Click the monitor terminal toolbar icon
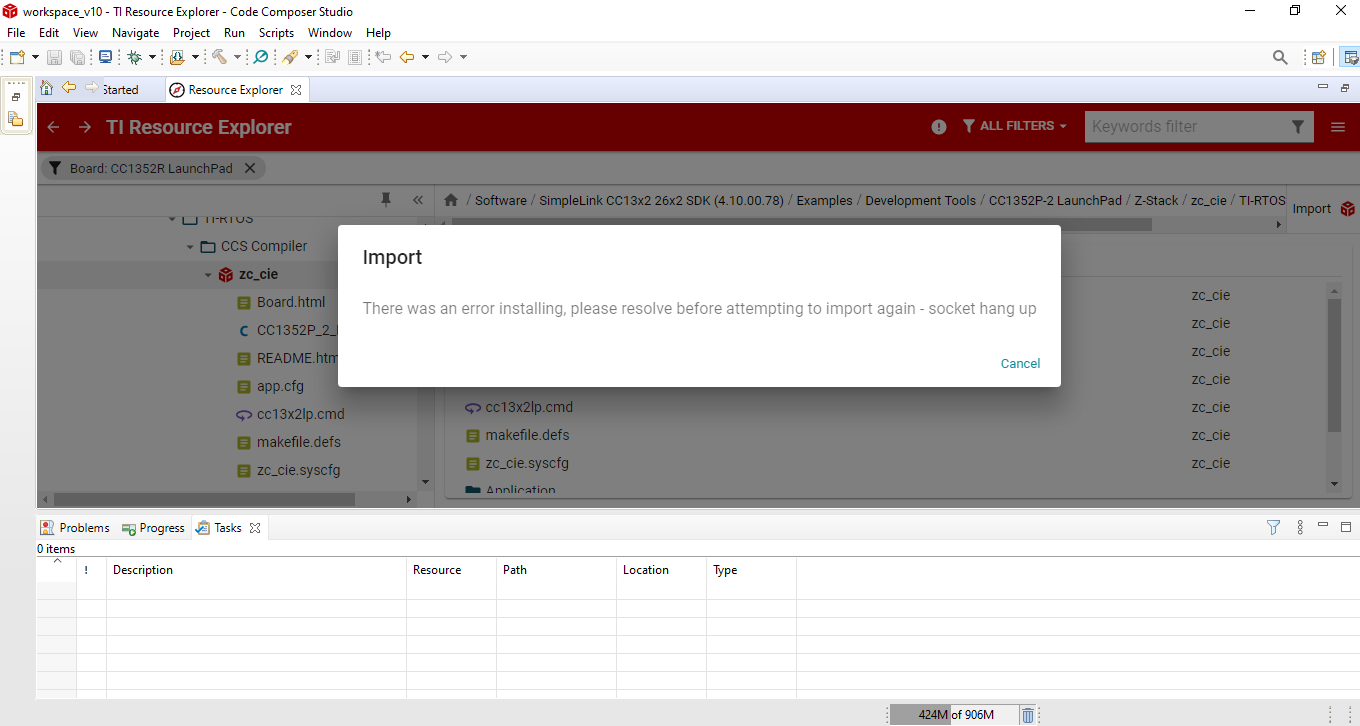Screen dimensions: 1360x726 (x=105, y=57)
